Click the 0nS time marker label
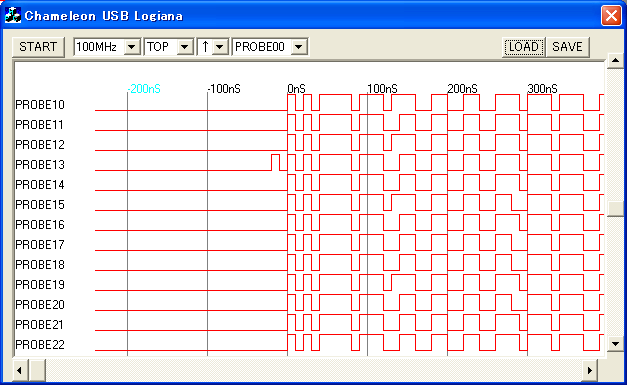 click(296, 89)
